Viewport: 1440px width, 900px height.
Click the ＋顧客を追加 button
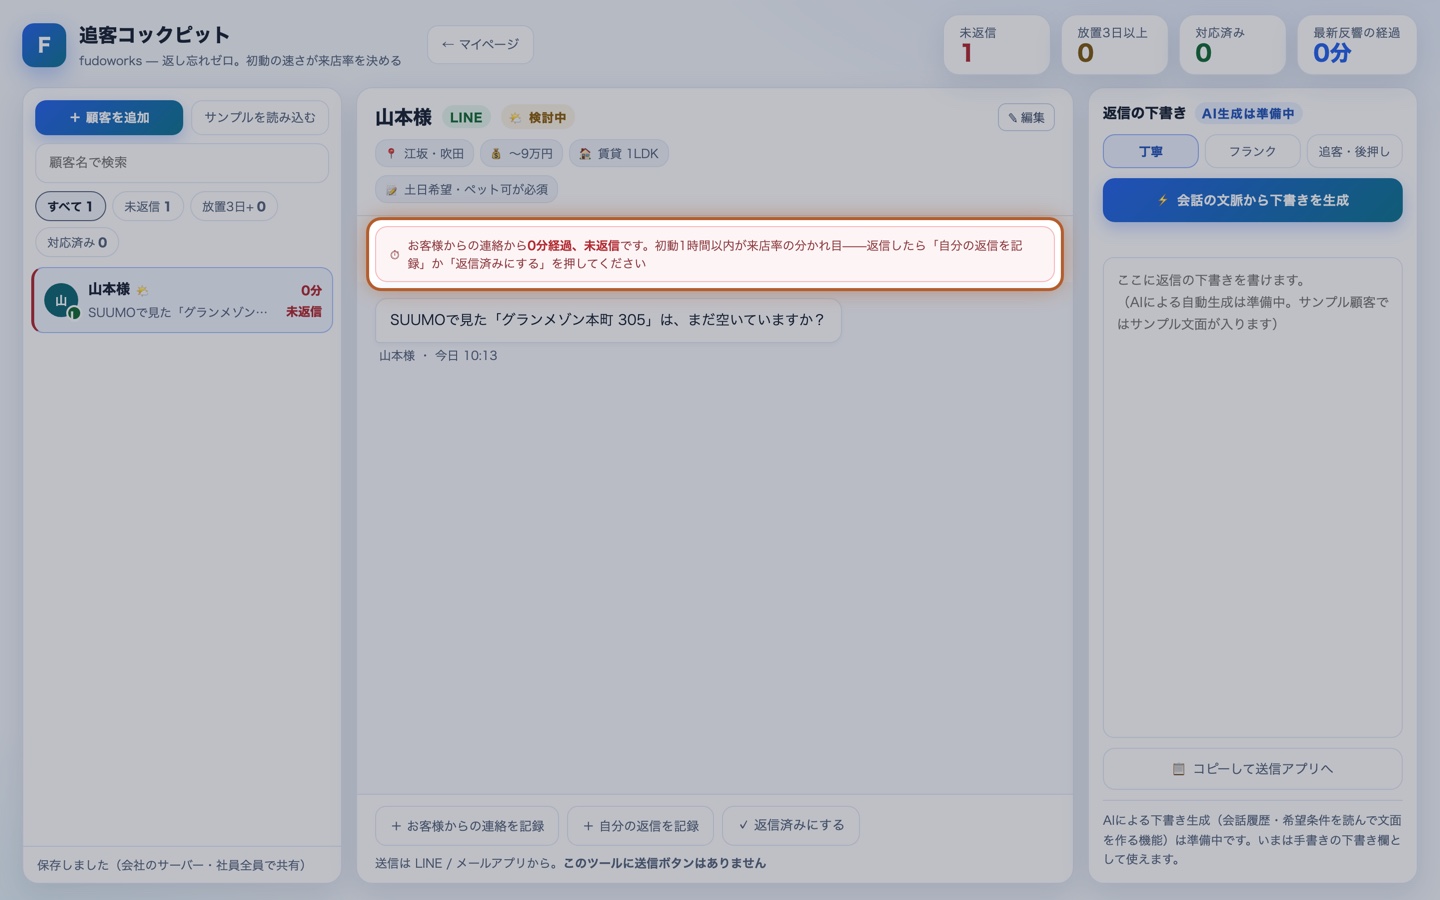(109, 117)
